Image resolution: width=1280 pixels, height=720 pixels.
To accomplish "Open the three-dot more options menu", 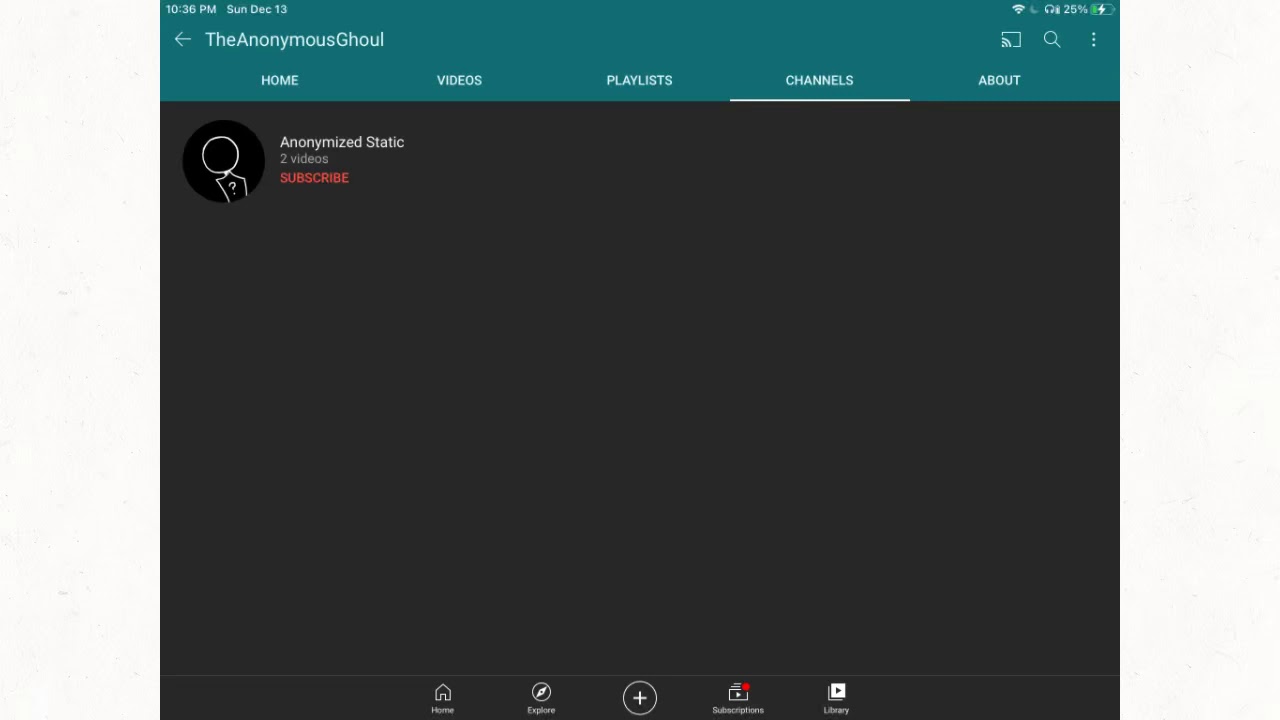I will click(1094, 40).
